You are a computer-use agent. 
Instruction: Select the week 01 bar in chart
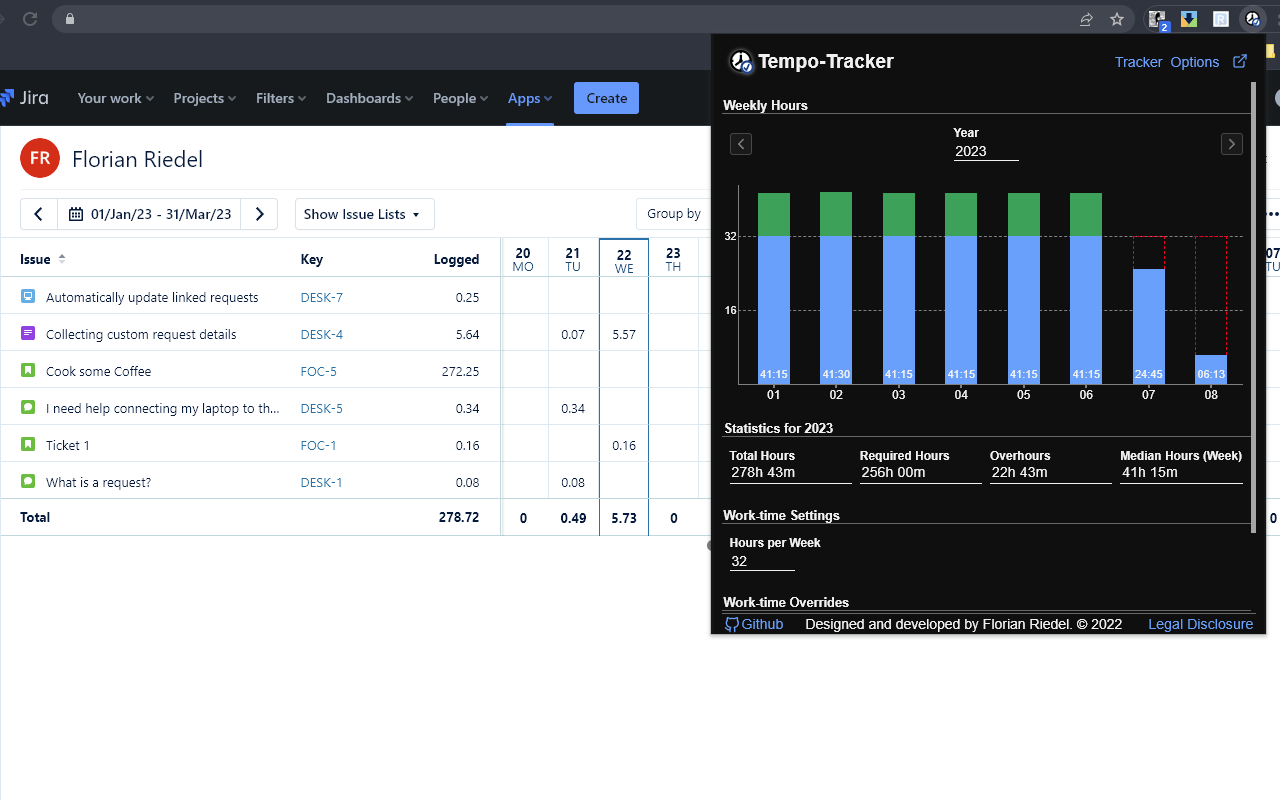[x=774, y=288]
